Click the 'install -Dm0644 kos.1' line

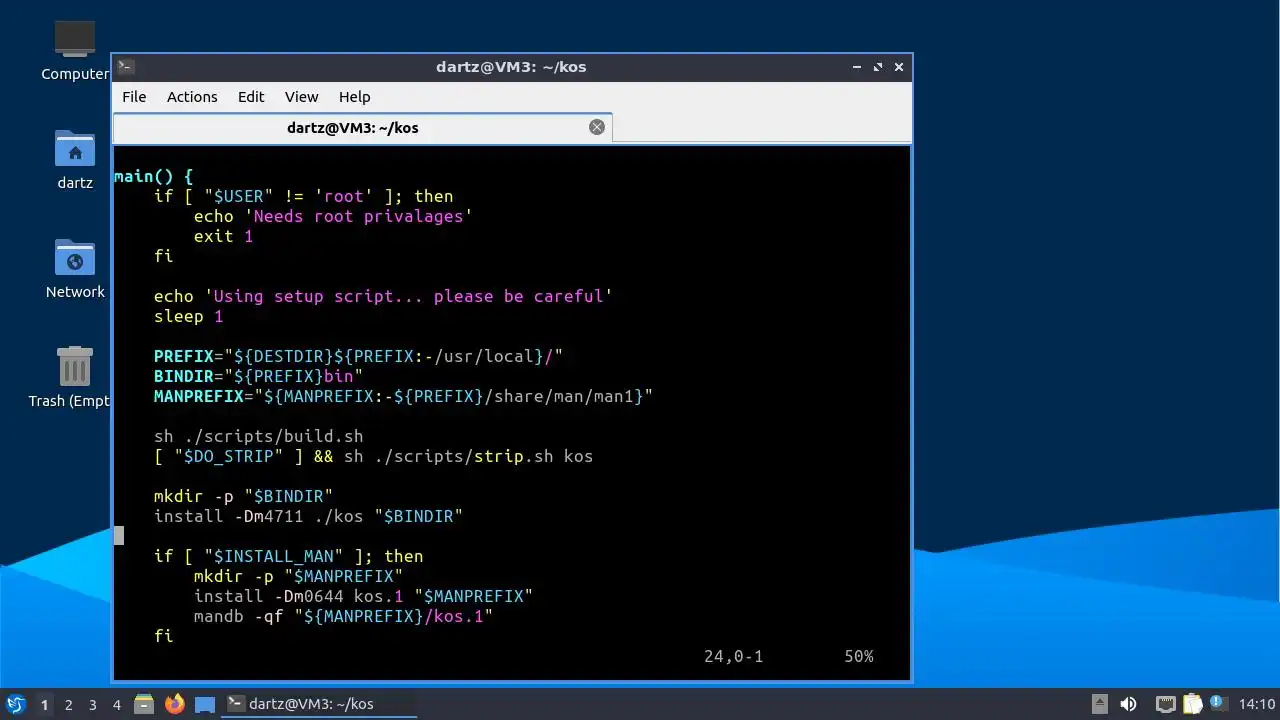pyautogui.click(x=363, y=596)
